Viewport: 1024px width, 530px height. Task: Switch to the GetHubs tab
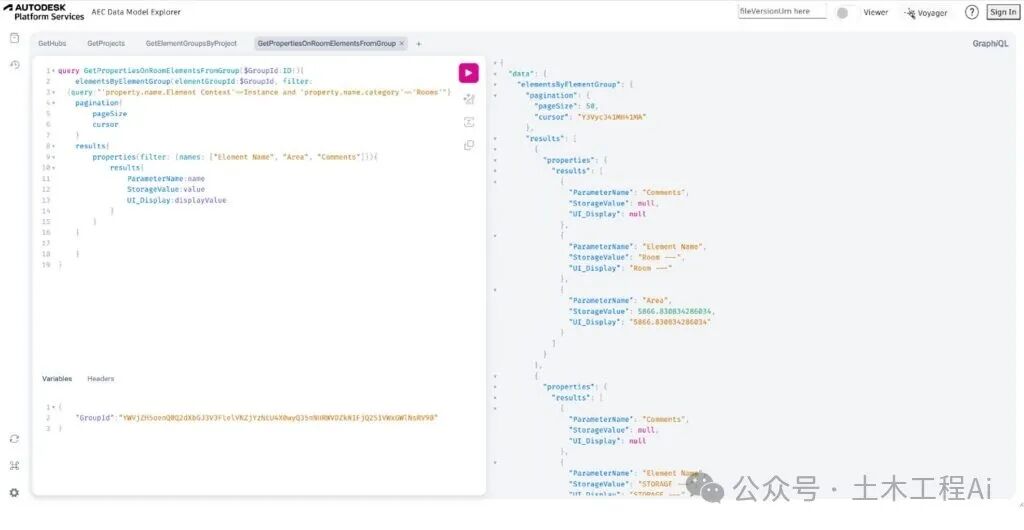pos(52,44)
